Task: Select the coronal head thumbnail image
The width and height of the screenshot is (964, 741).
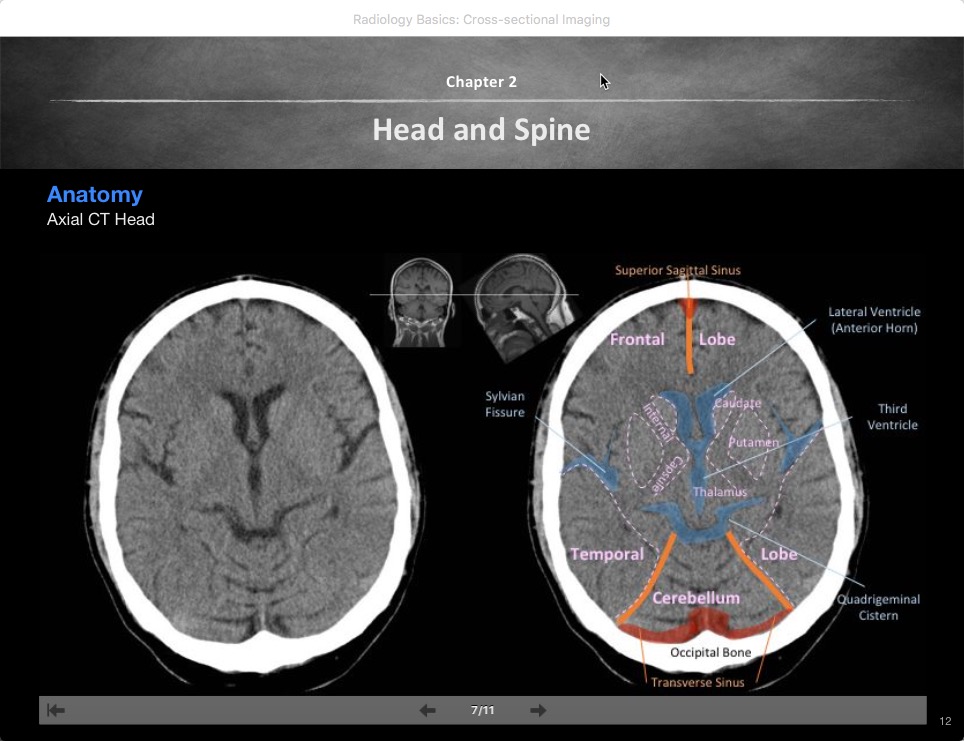Action: click(x=424, y=300)
